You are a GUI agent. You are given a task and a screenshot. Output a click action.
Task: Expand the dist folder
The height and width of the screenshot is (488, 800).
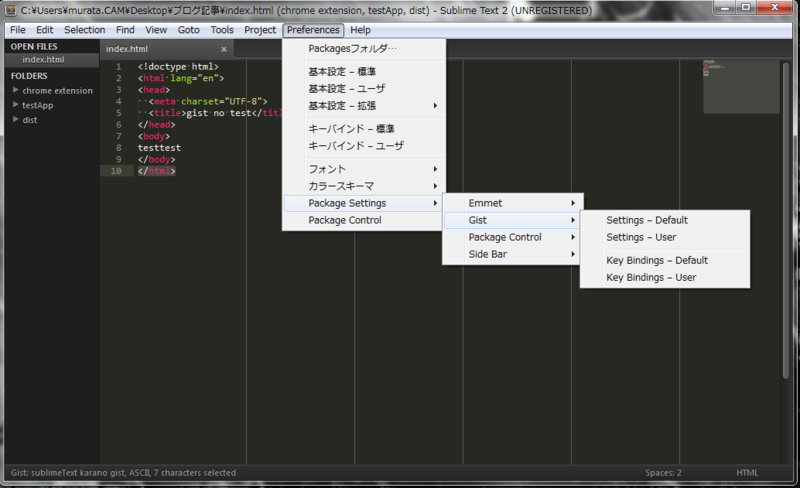15,119
